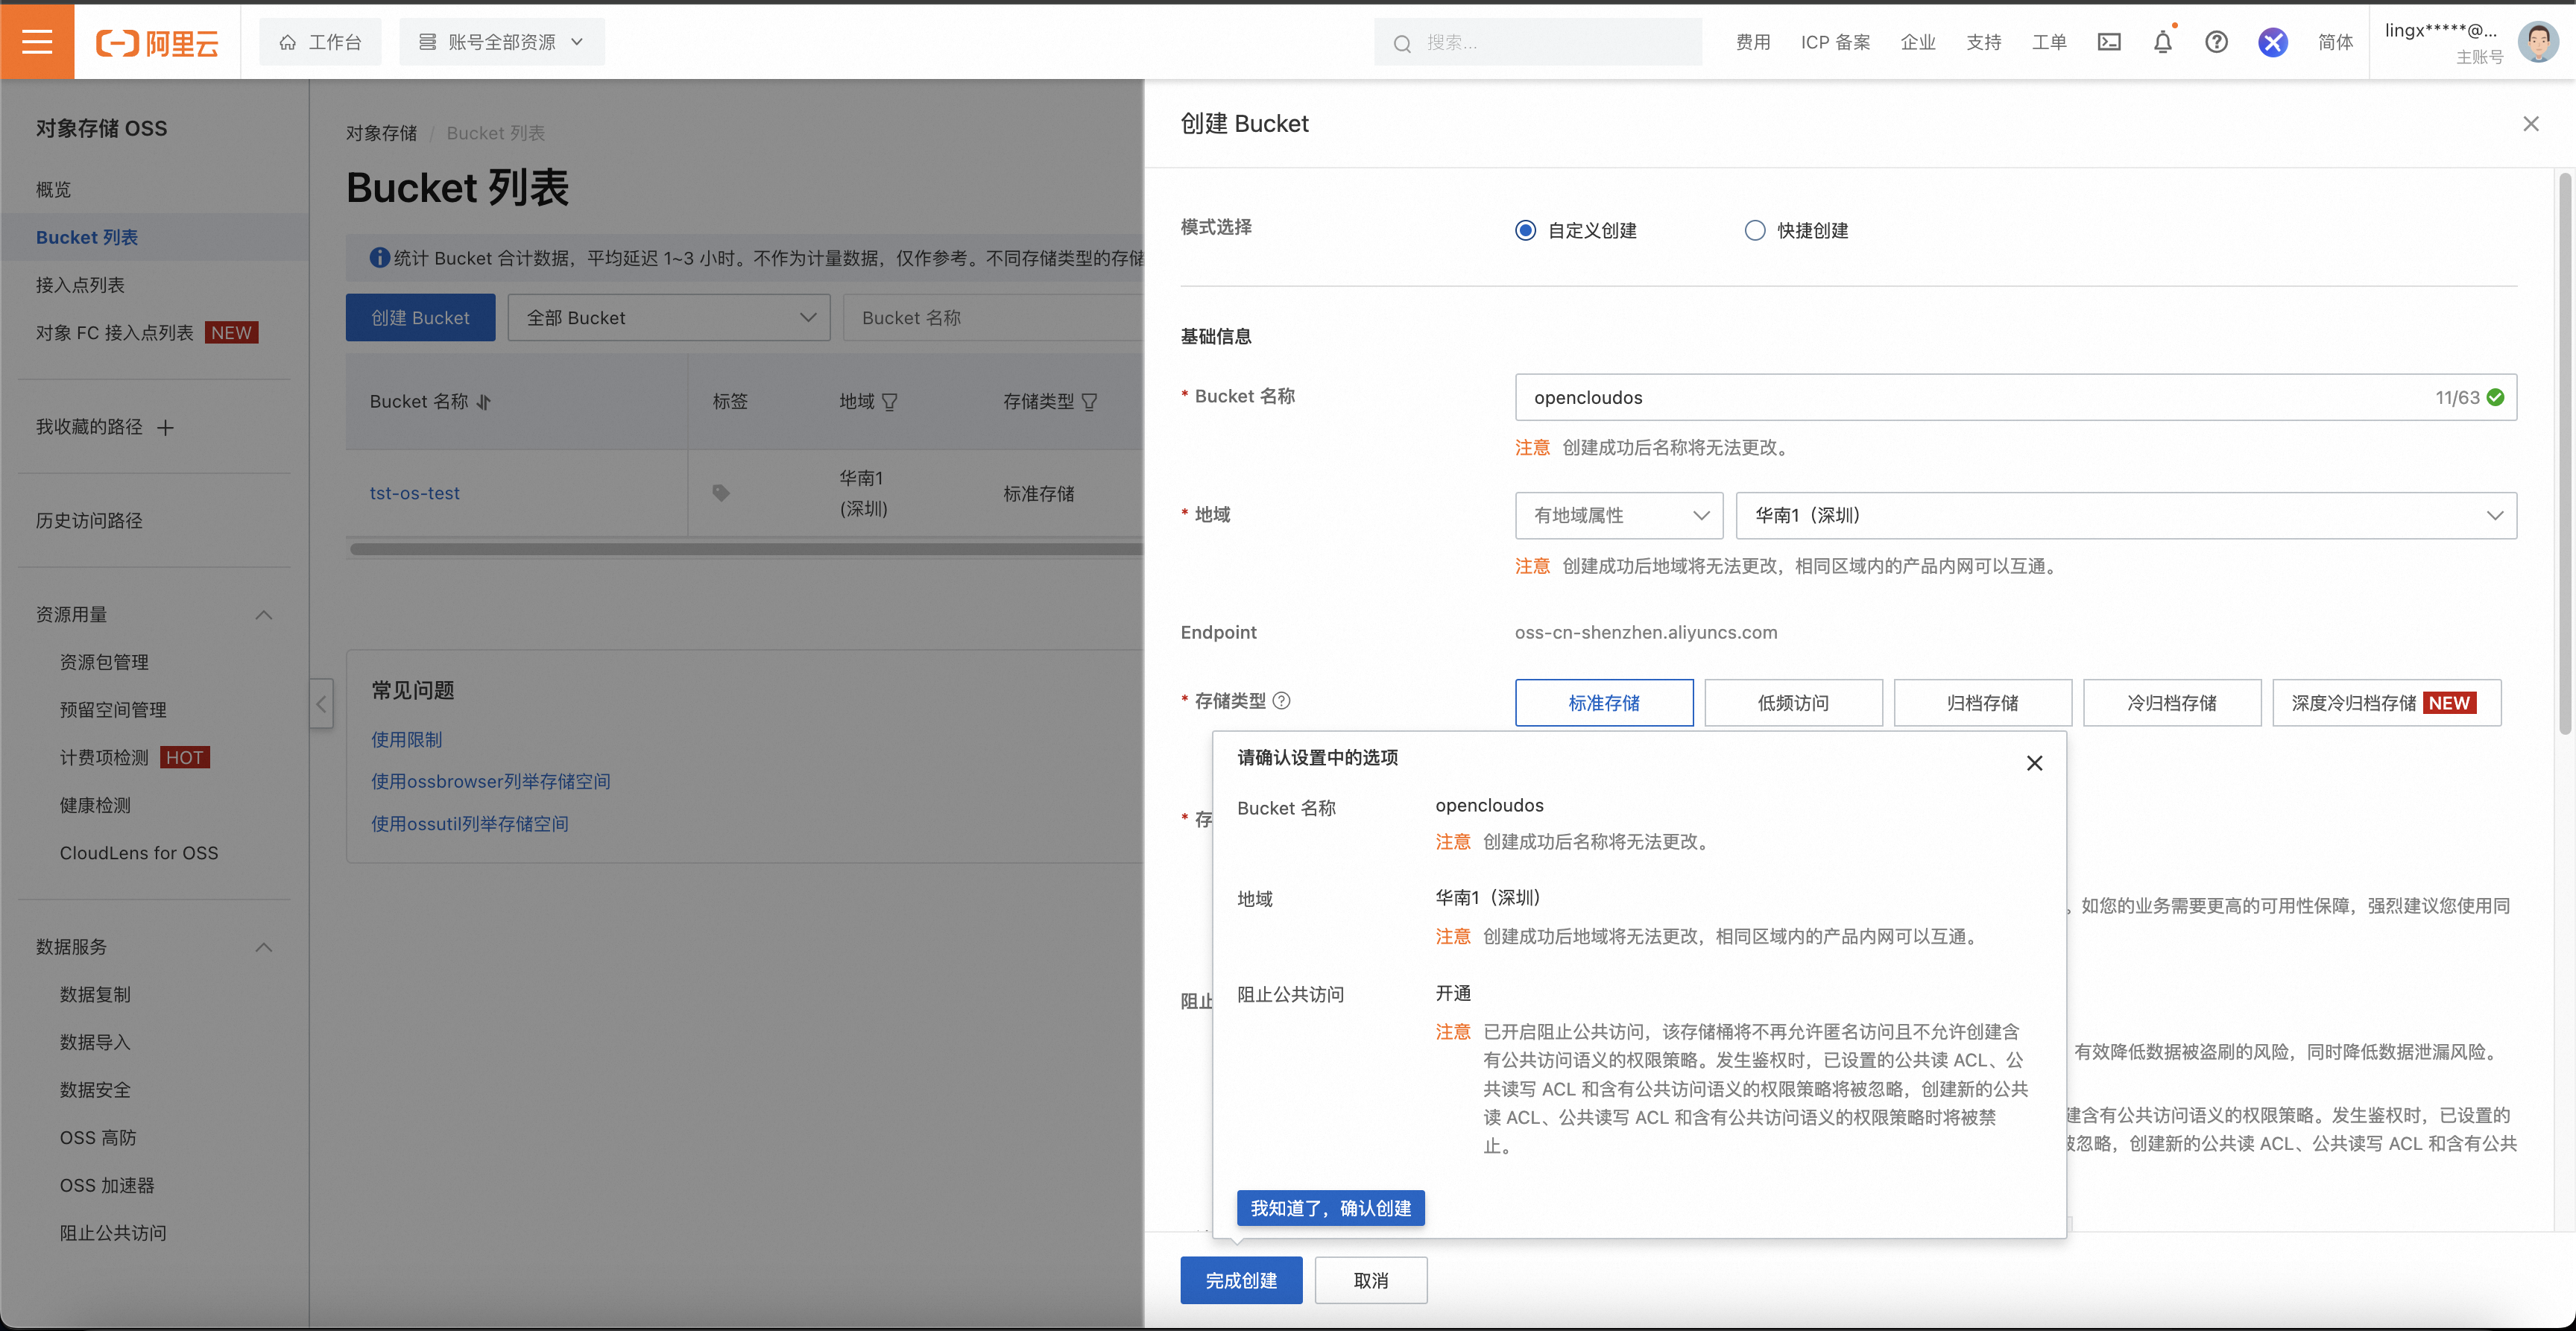Open OSS accelerator sidebar item
This screenshot has height=1331, width=2576.
(x=107, y=1186)
